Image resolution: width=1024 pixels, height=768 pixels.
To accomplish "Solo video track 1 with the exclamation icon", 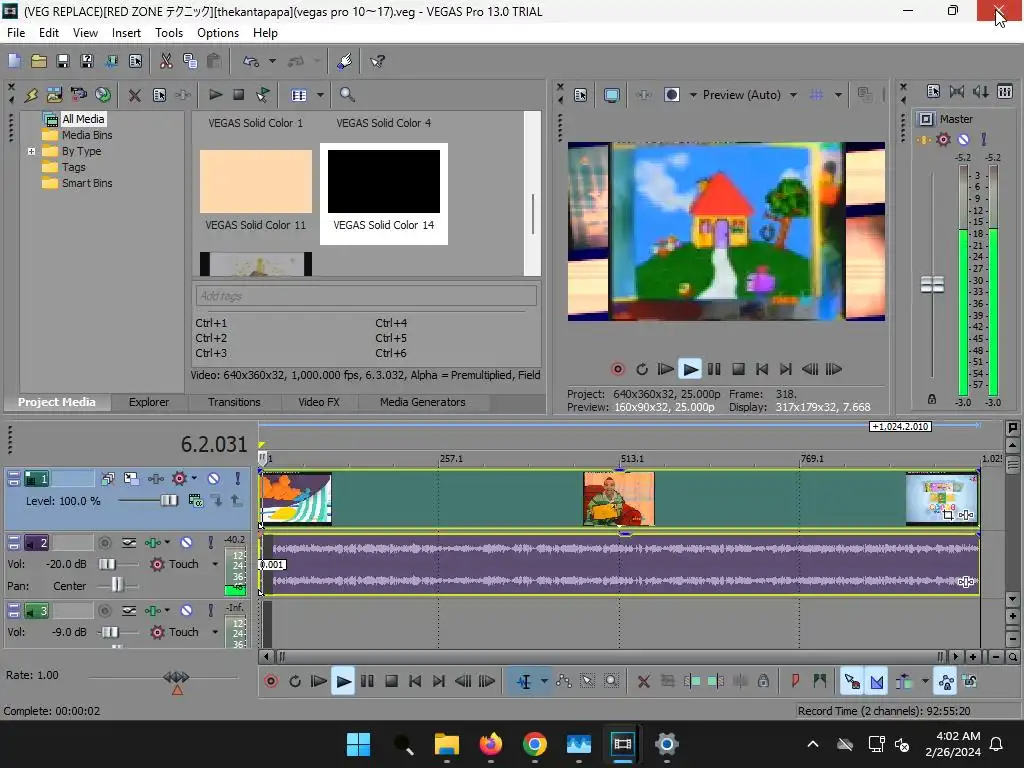I will [x=237, y=479].
